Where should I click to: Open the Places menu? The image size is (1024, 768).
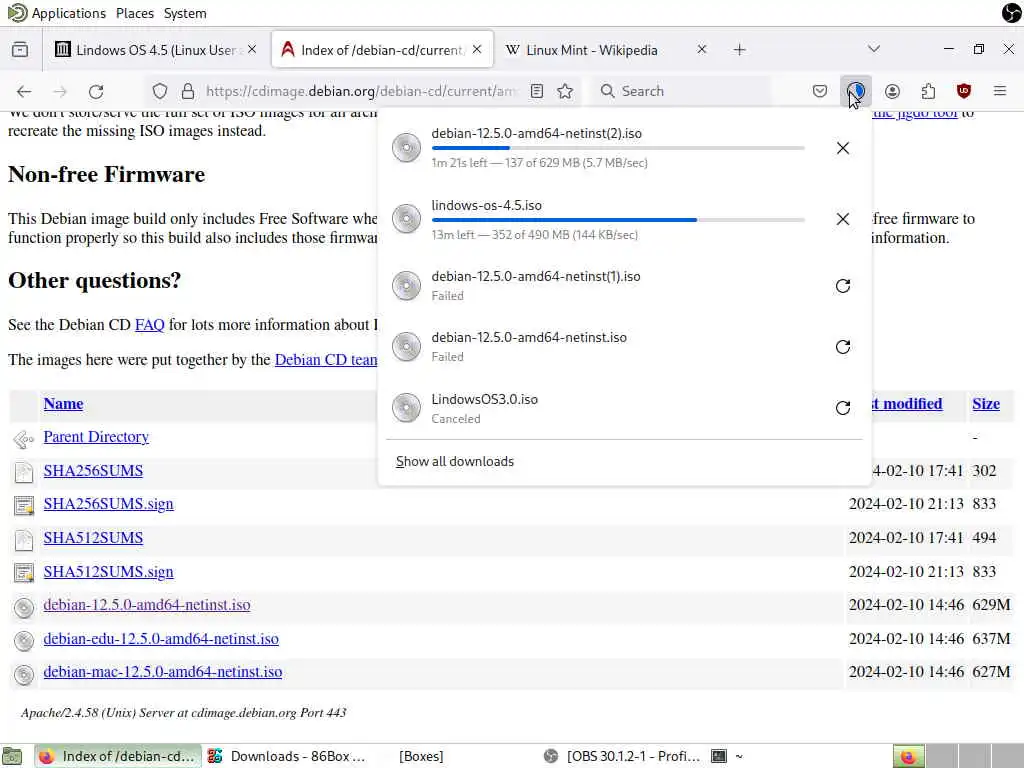(x=135, y=13)
